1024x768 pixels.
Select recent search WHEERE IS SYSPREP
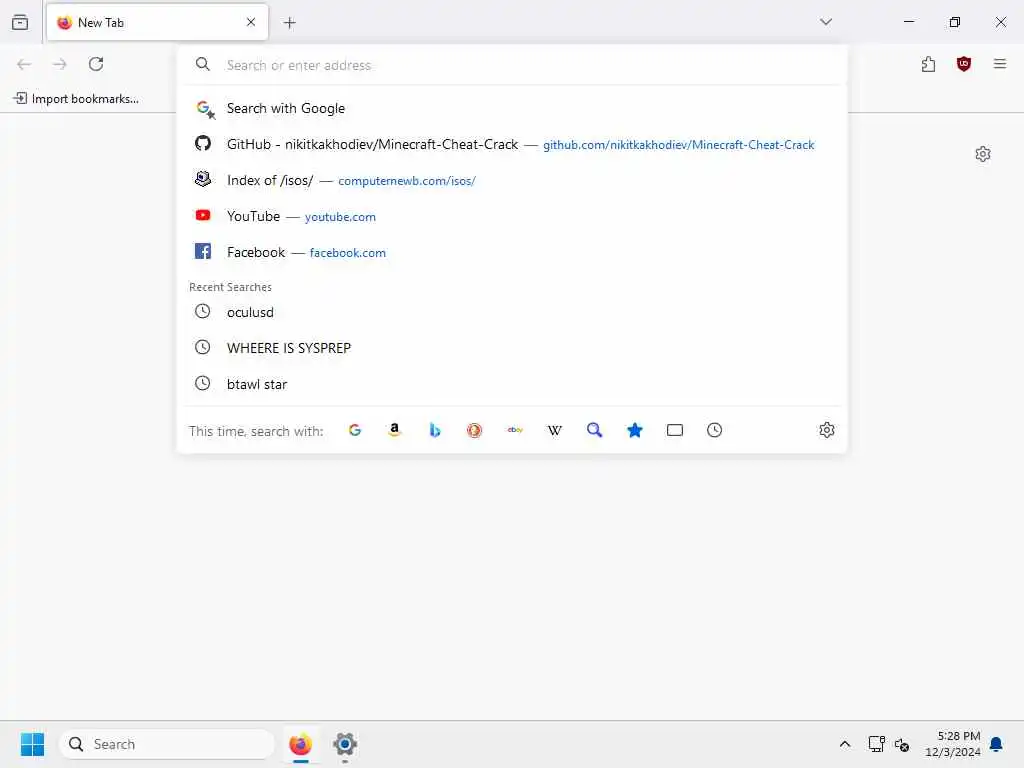[511, 348]
